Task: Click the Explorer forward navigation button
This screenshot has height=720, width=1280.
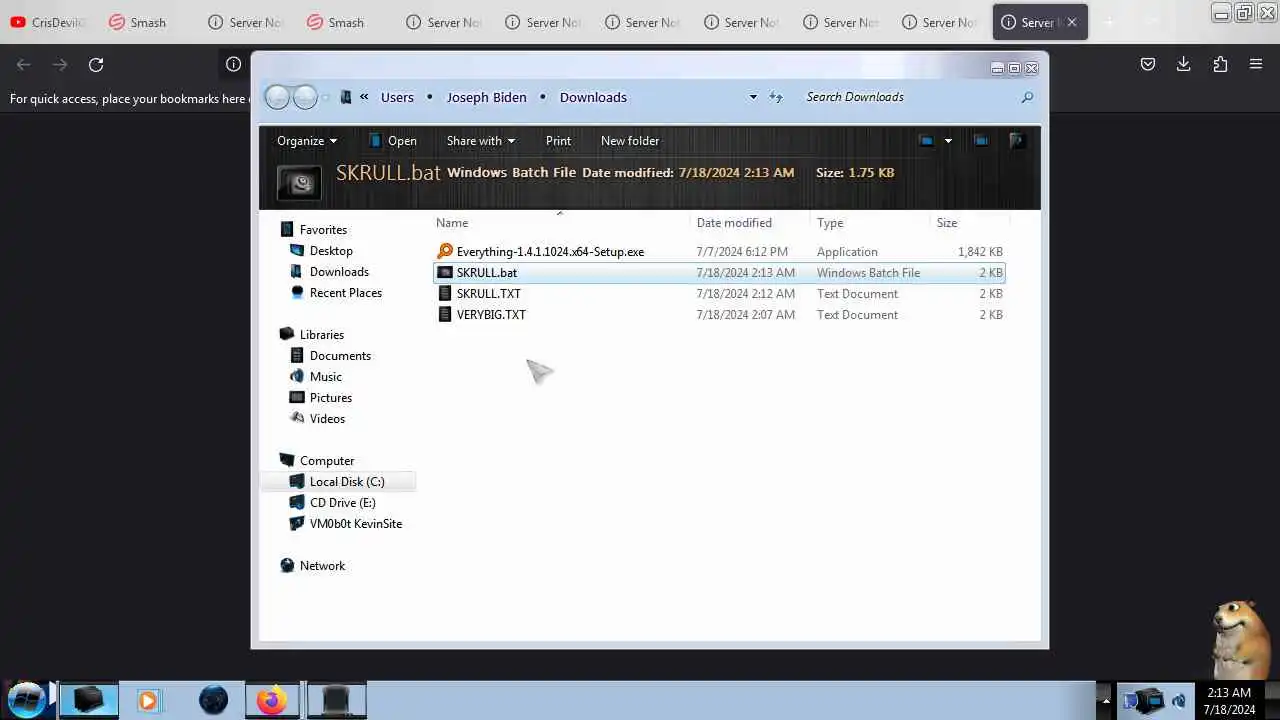Action: [x=305, y=97]
